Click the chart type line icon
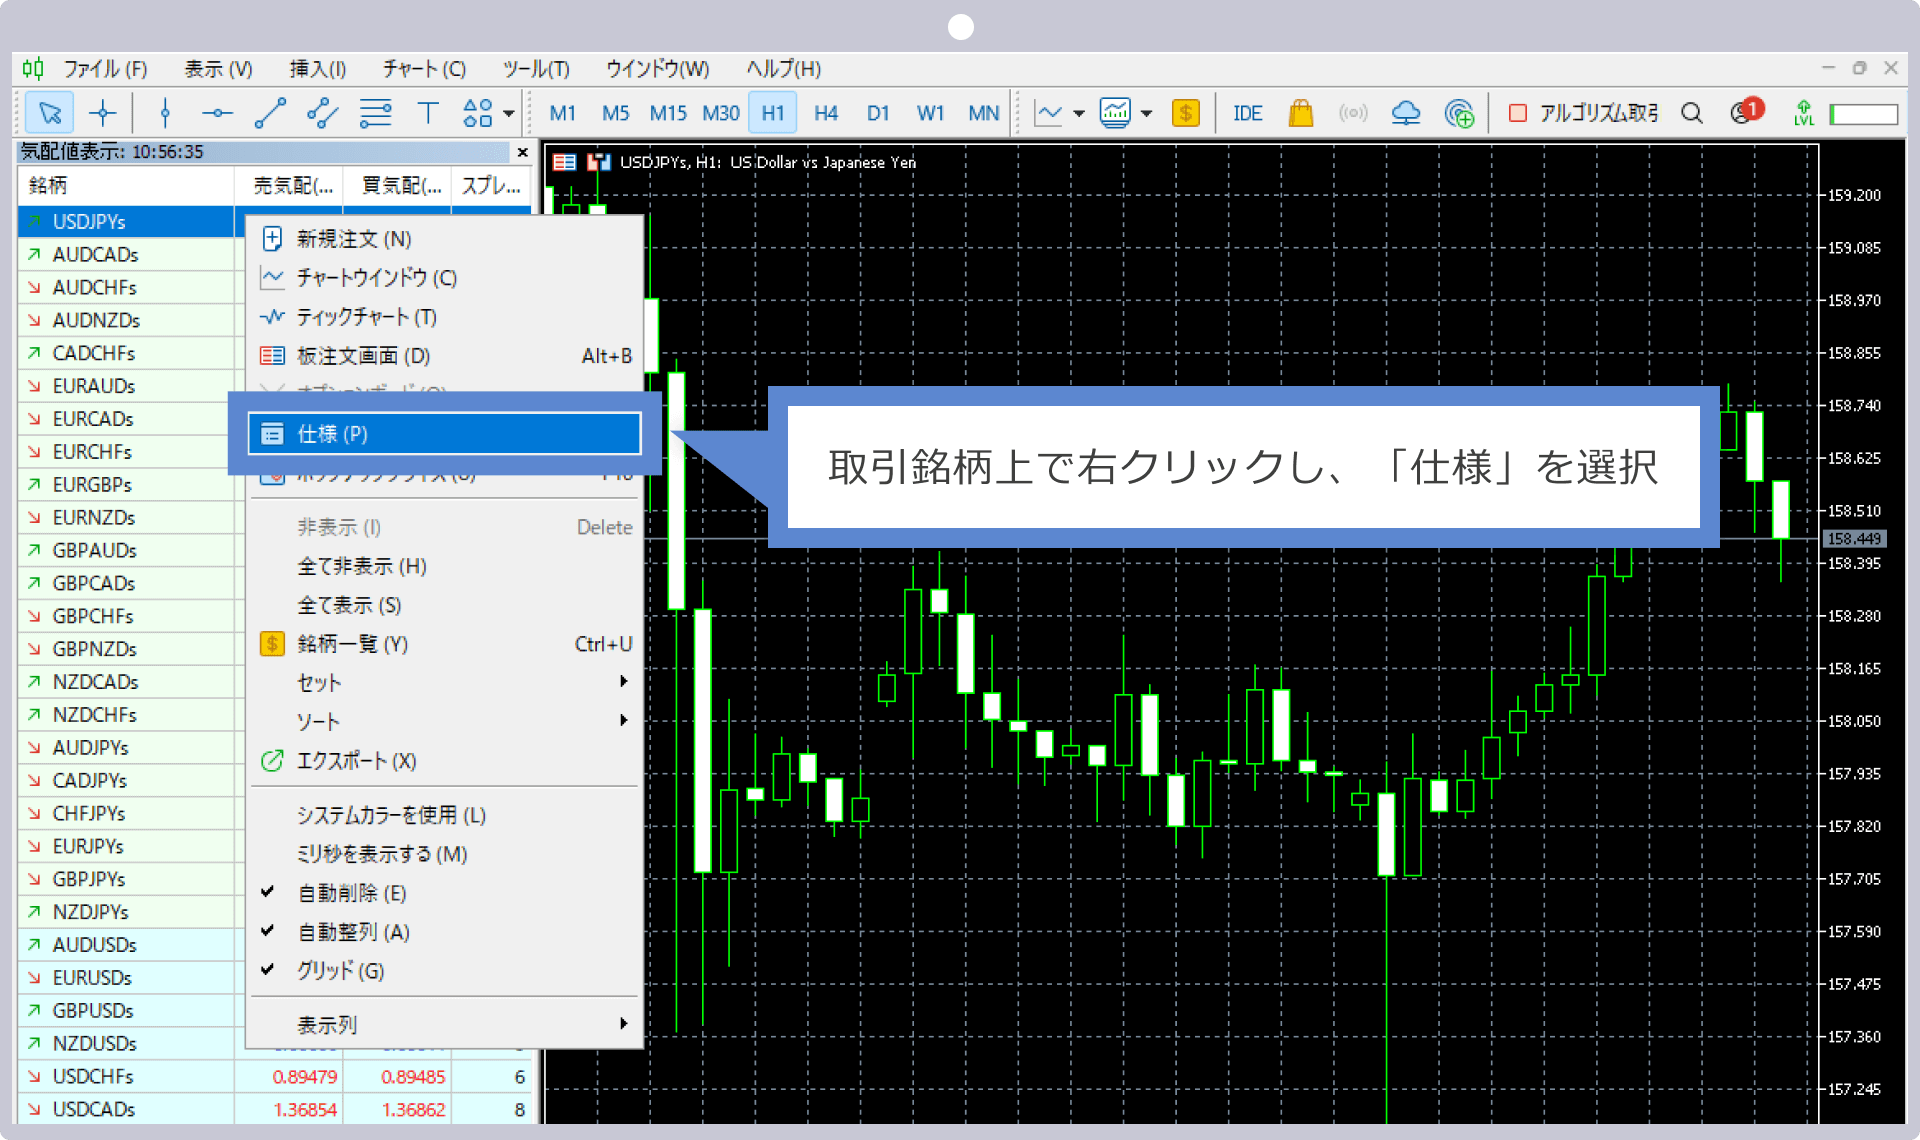Image resolution: width=1920 pixels, height=1140 pixels. point(1048,113)
